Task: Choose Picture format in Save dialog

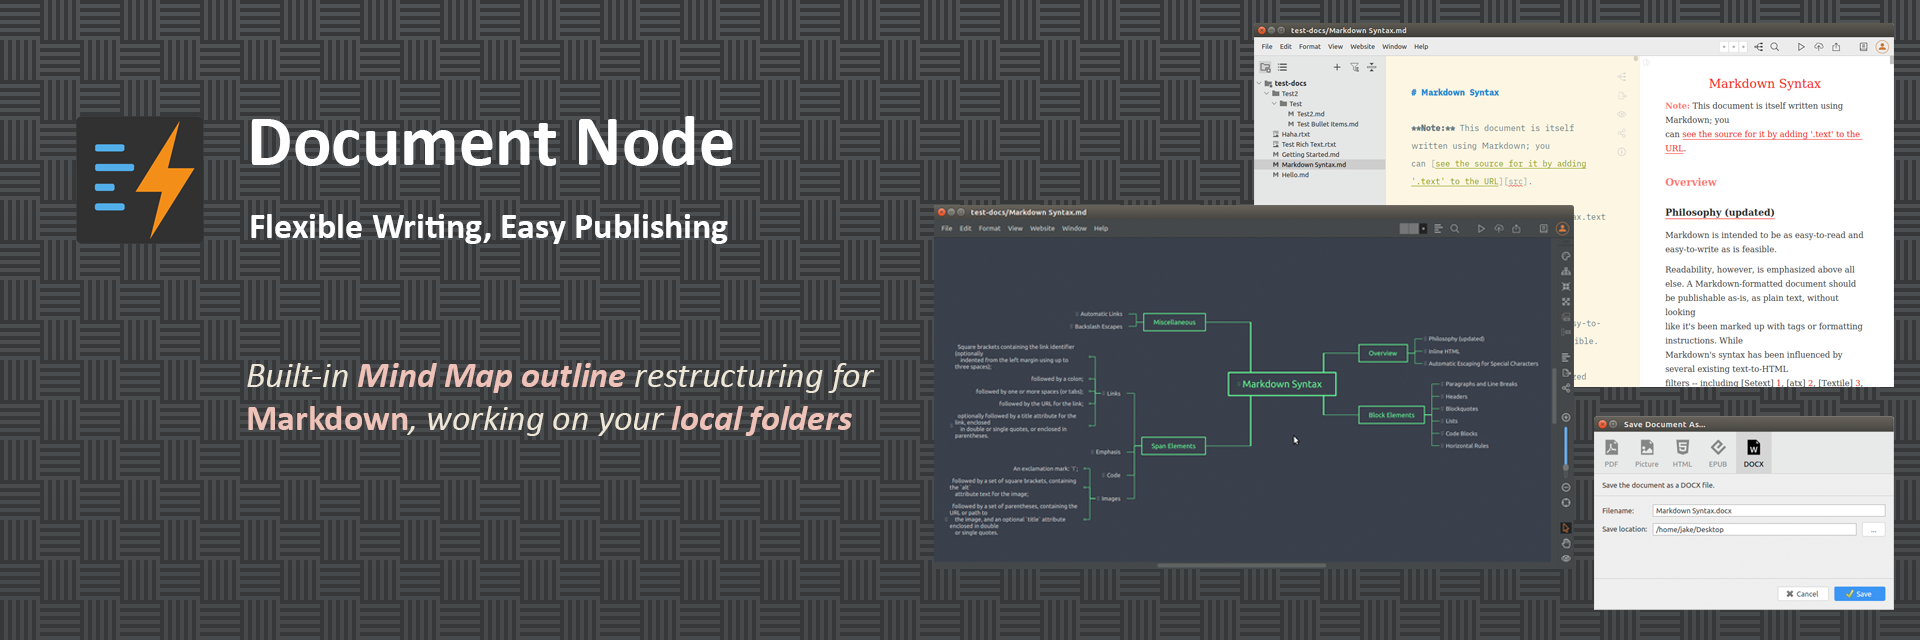Action: (1646, 453)
